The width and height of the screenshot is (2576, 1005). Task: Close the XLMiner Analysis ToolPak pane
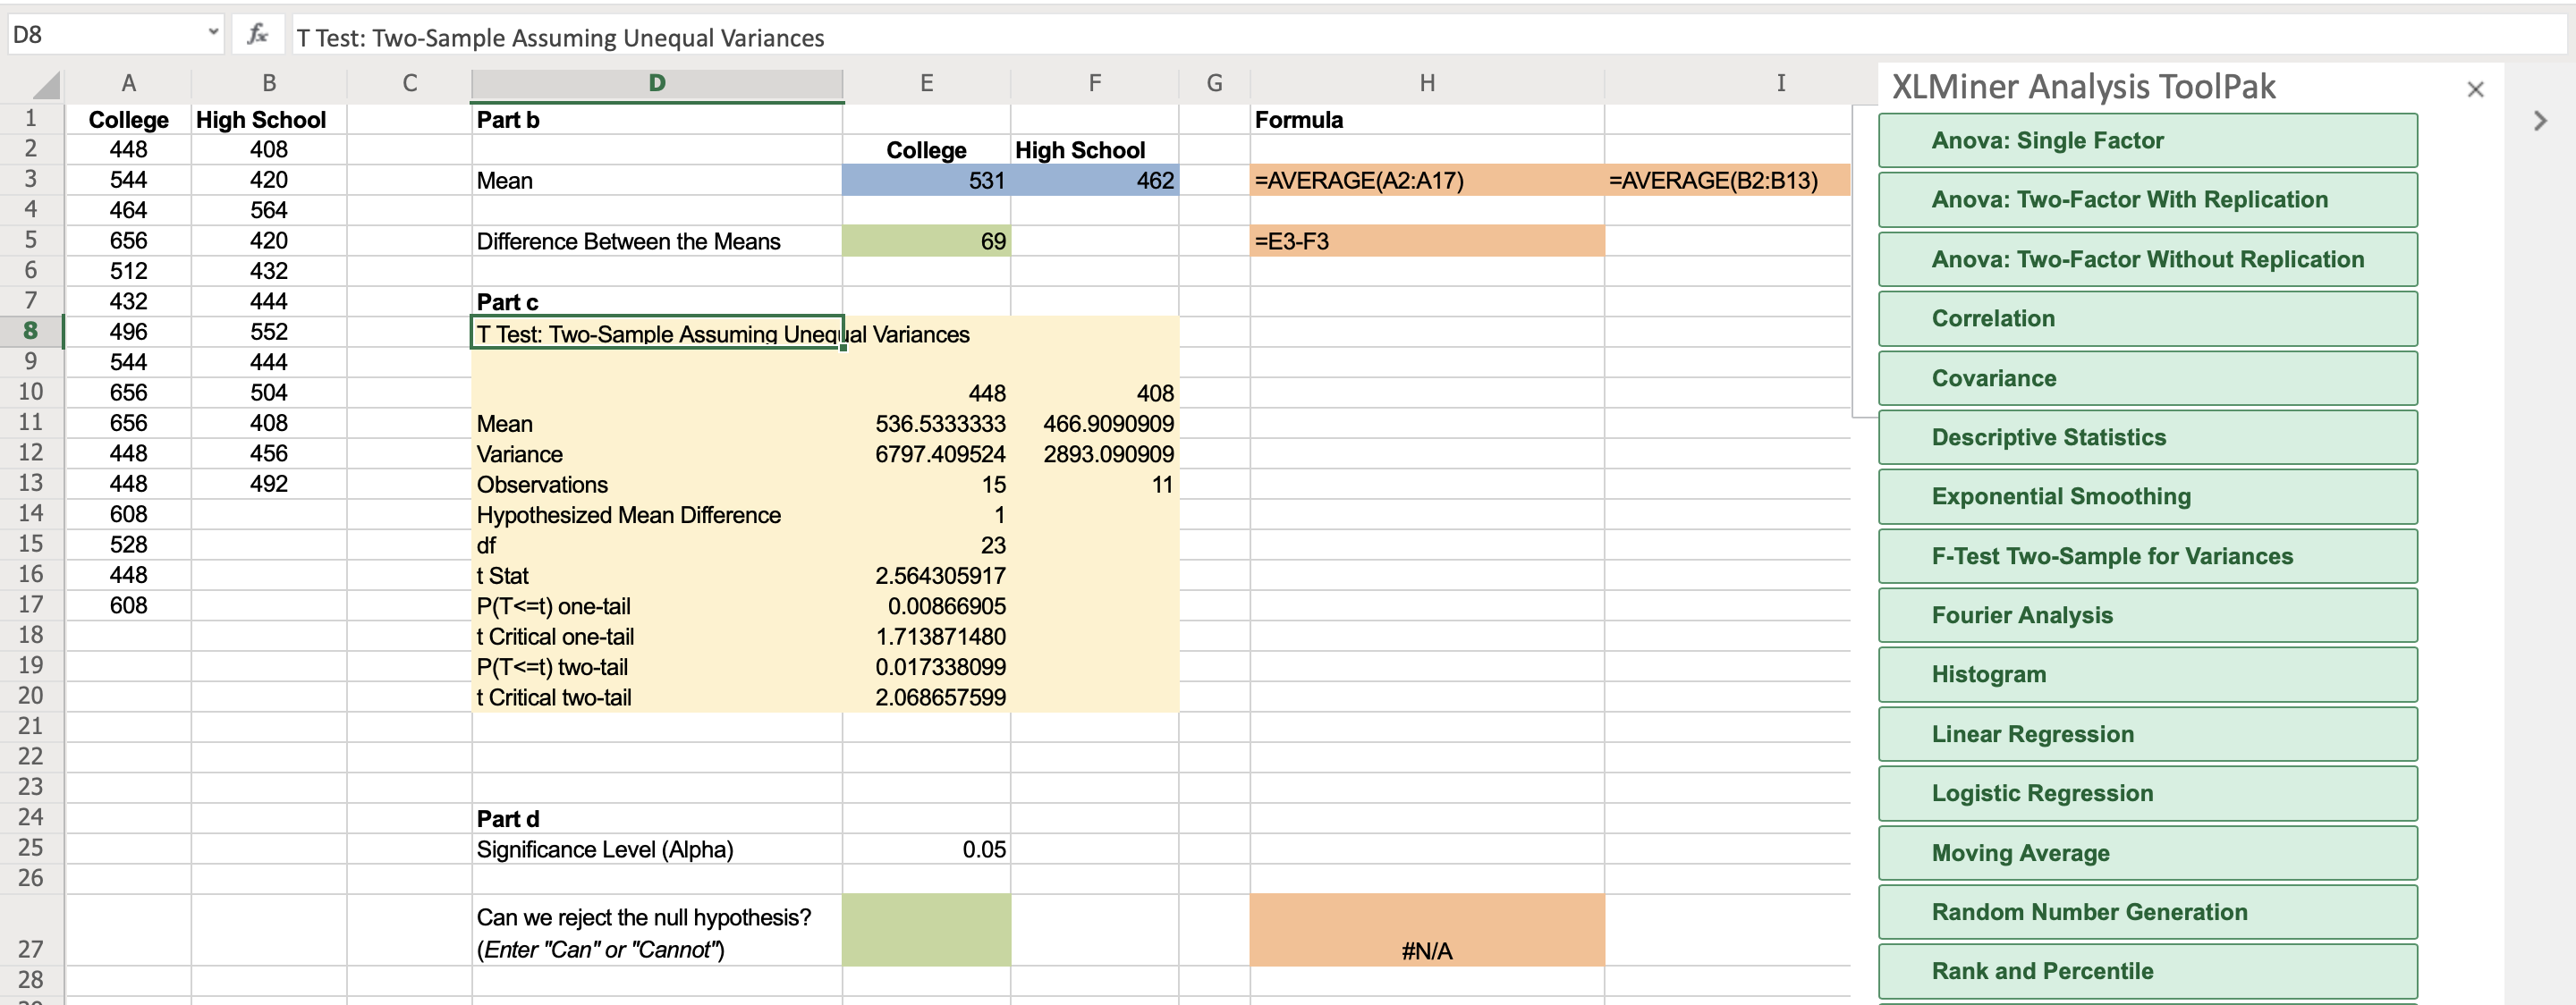2475,90
